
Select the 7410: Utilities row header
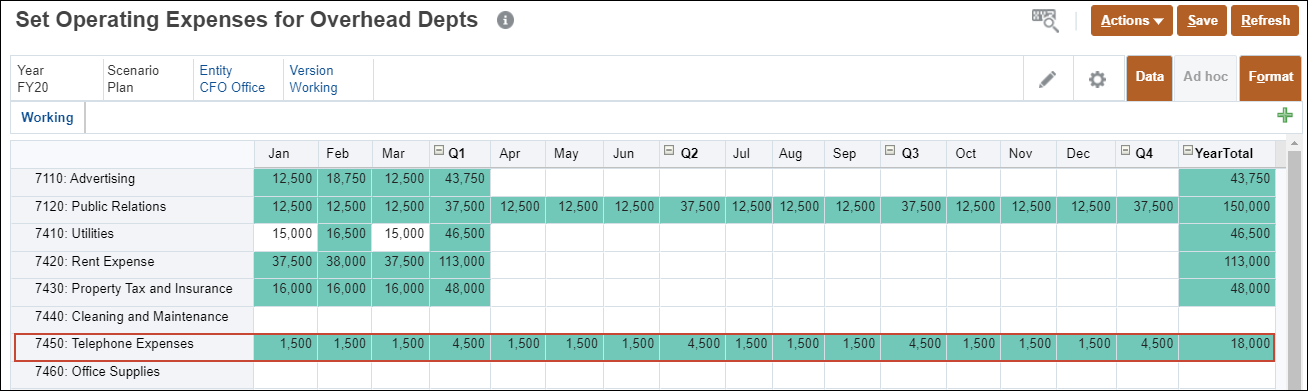tap(132, 236)
